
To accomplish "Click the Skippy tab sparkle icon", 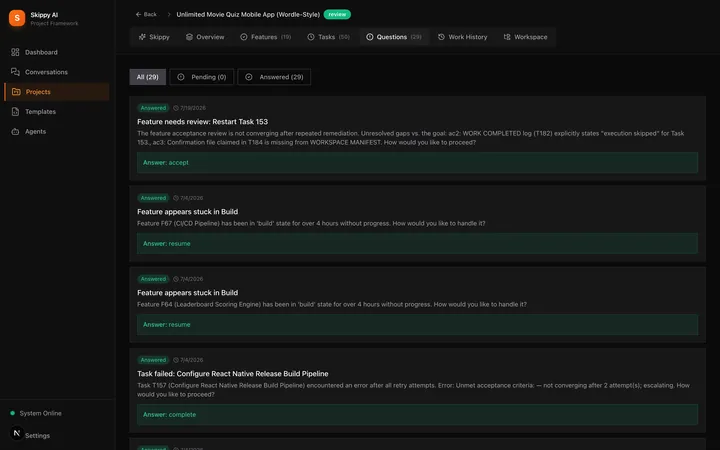I will click(x=142, y=37).
